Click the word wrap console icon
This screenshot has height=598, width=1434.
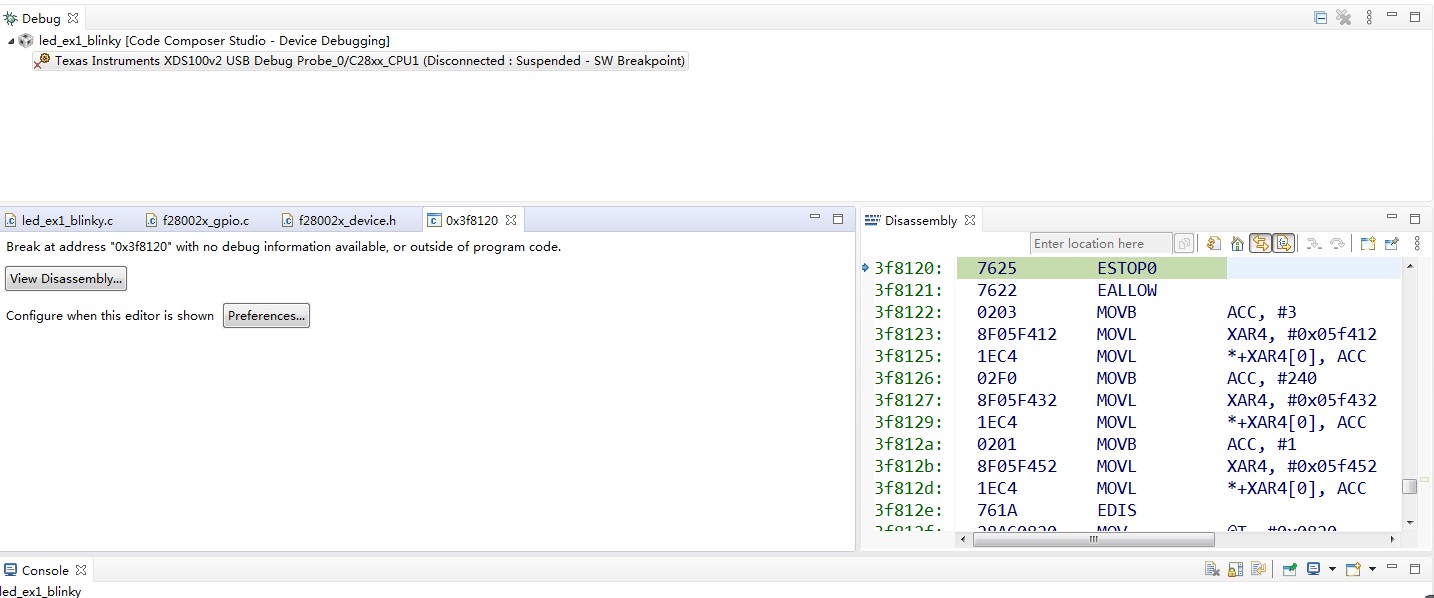coord(1259,570)
